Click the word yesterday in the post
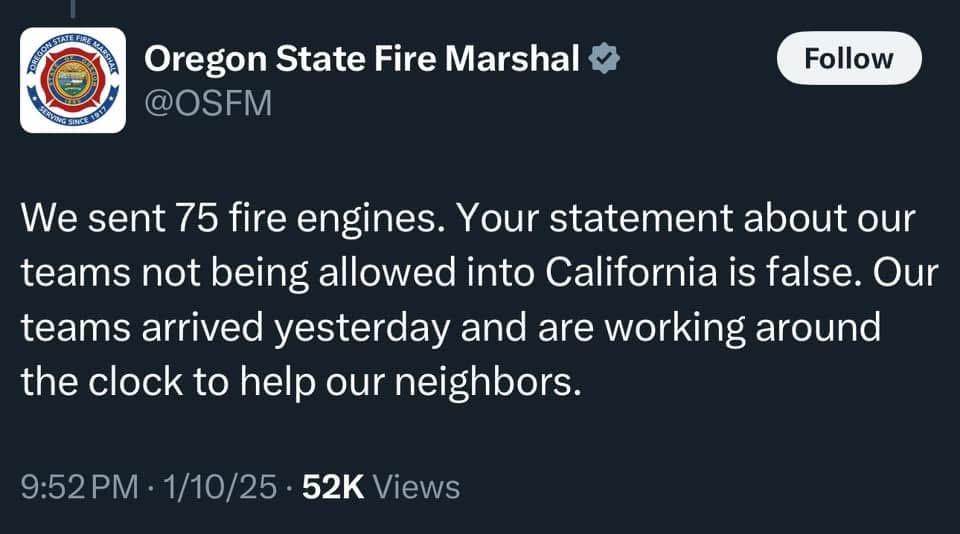Screen dimensions: 960x534 point(362,328)
